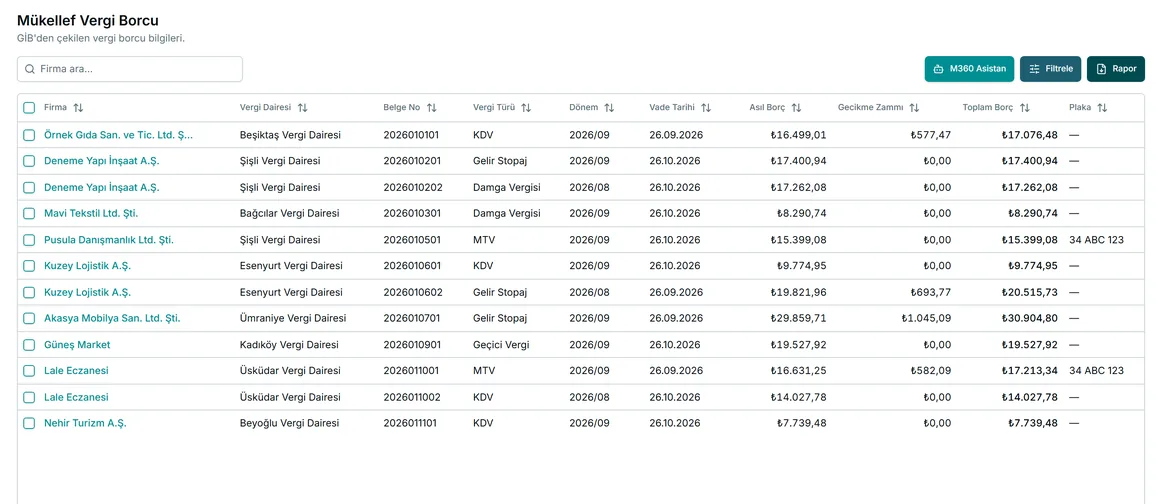This screenshot has width=1162, height=504.
Task: Click Geçici Vergi tax type cell
Action: click(x=501, y=345)
